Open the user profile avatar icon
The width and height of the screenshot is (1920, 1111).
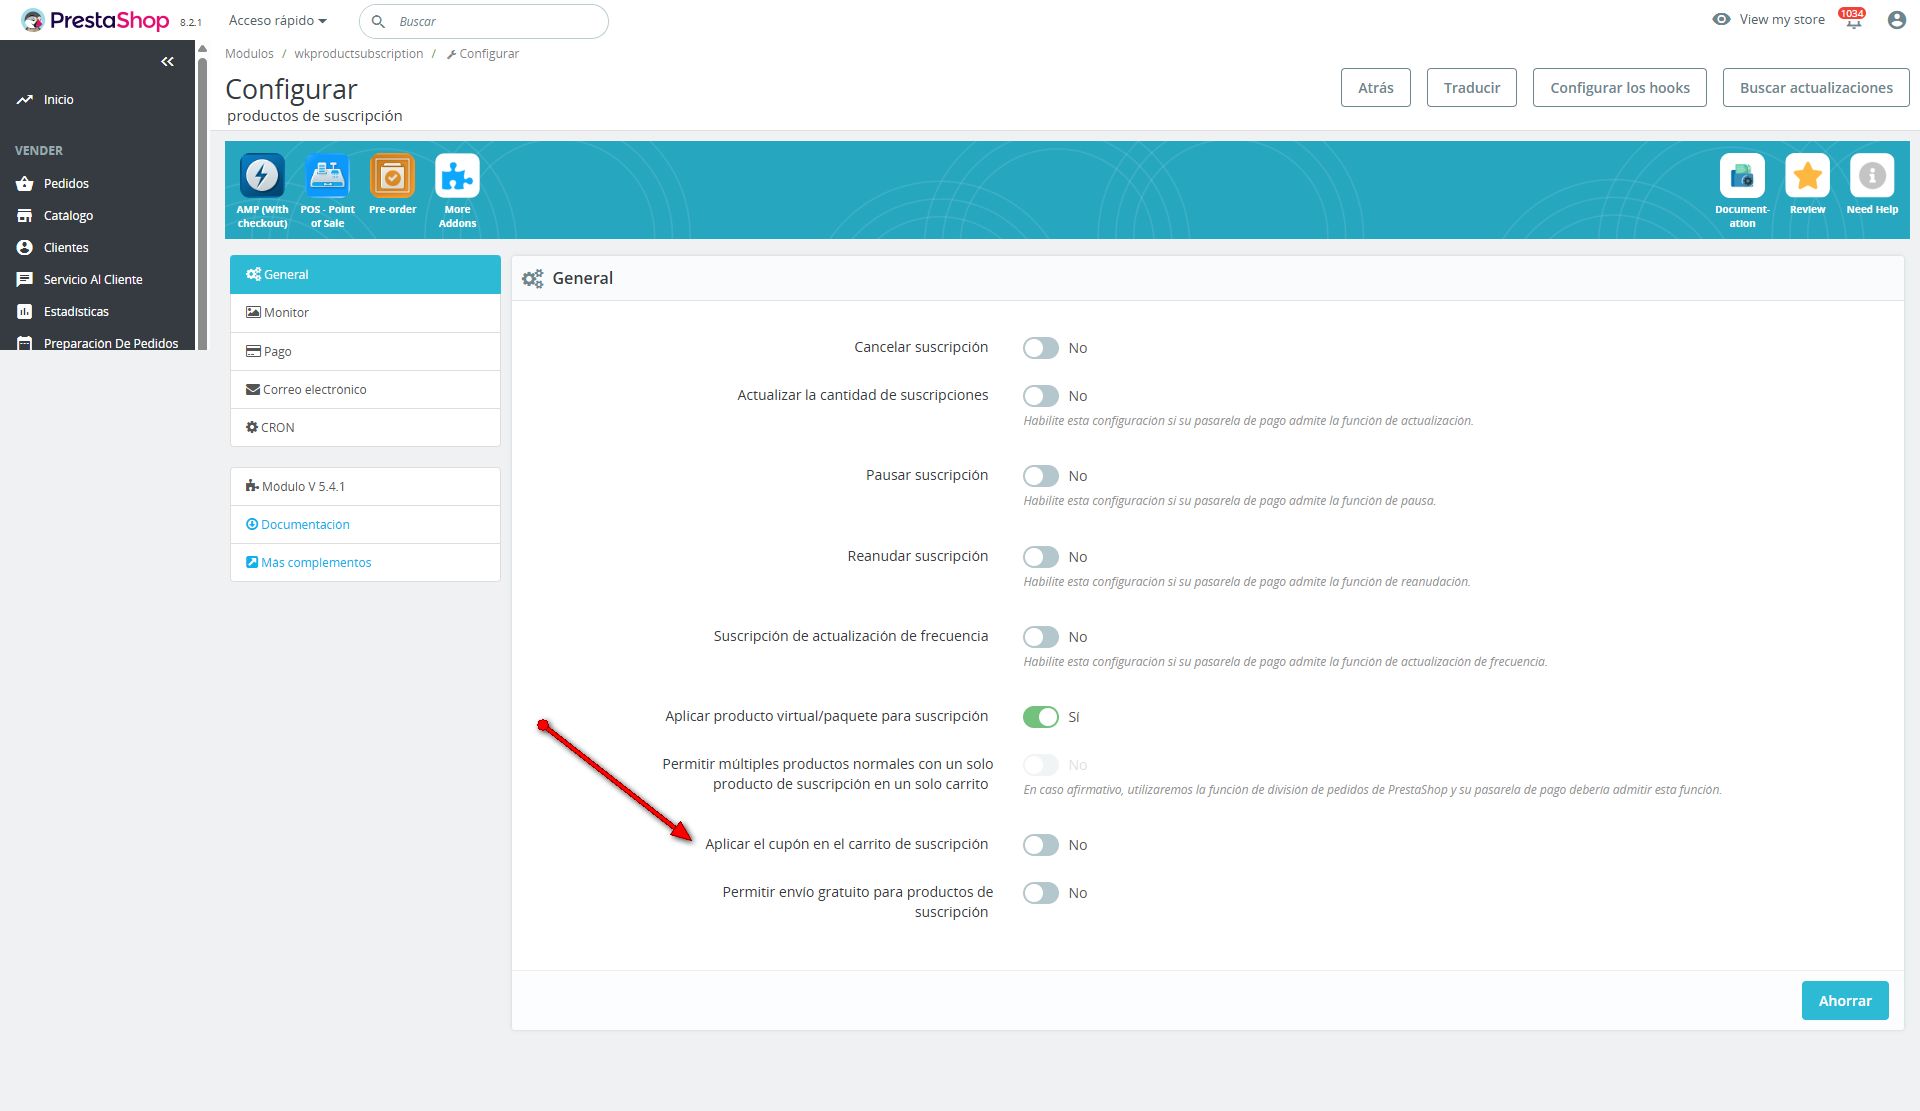tap(1896, 20)
